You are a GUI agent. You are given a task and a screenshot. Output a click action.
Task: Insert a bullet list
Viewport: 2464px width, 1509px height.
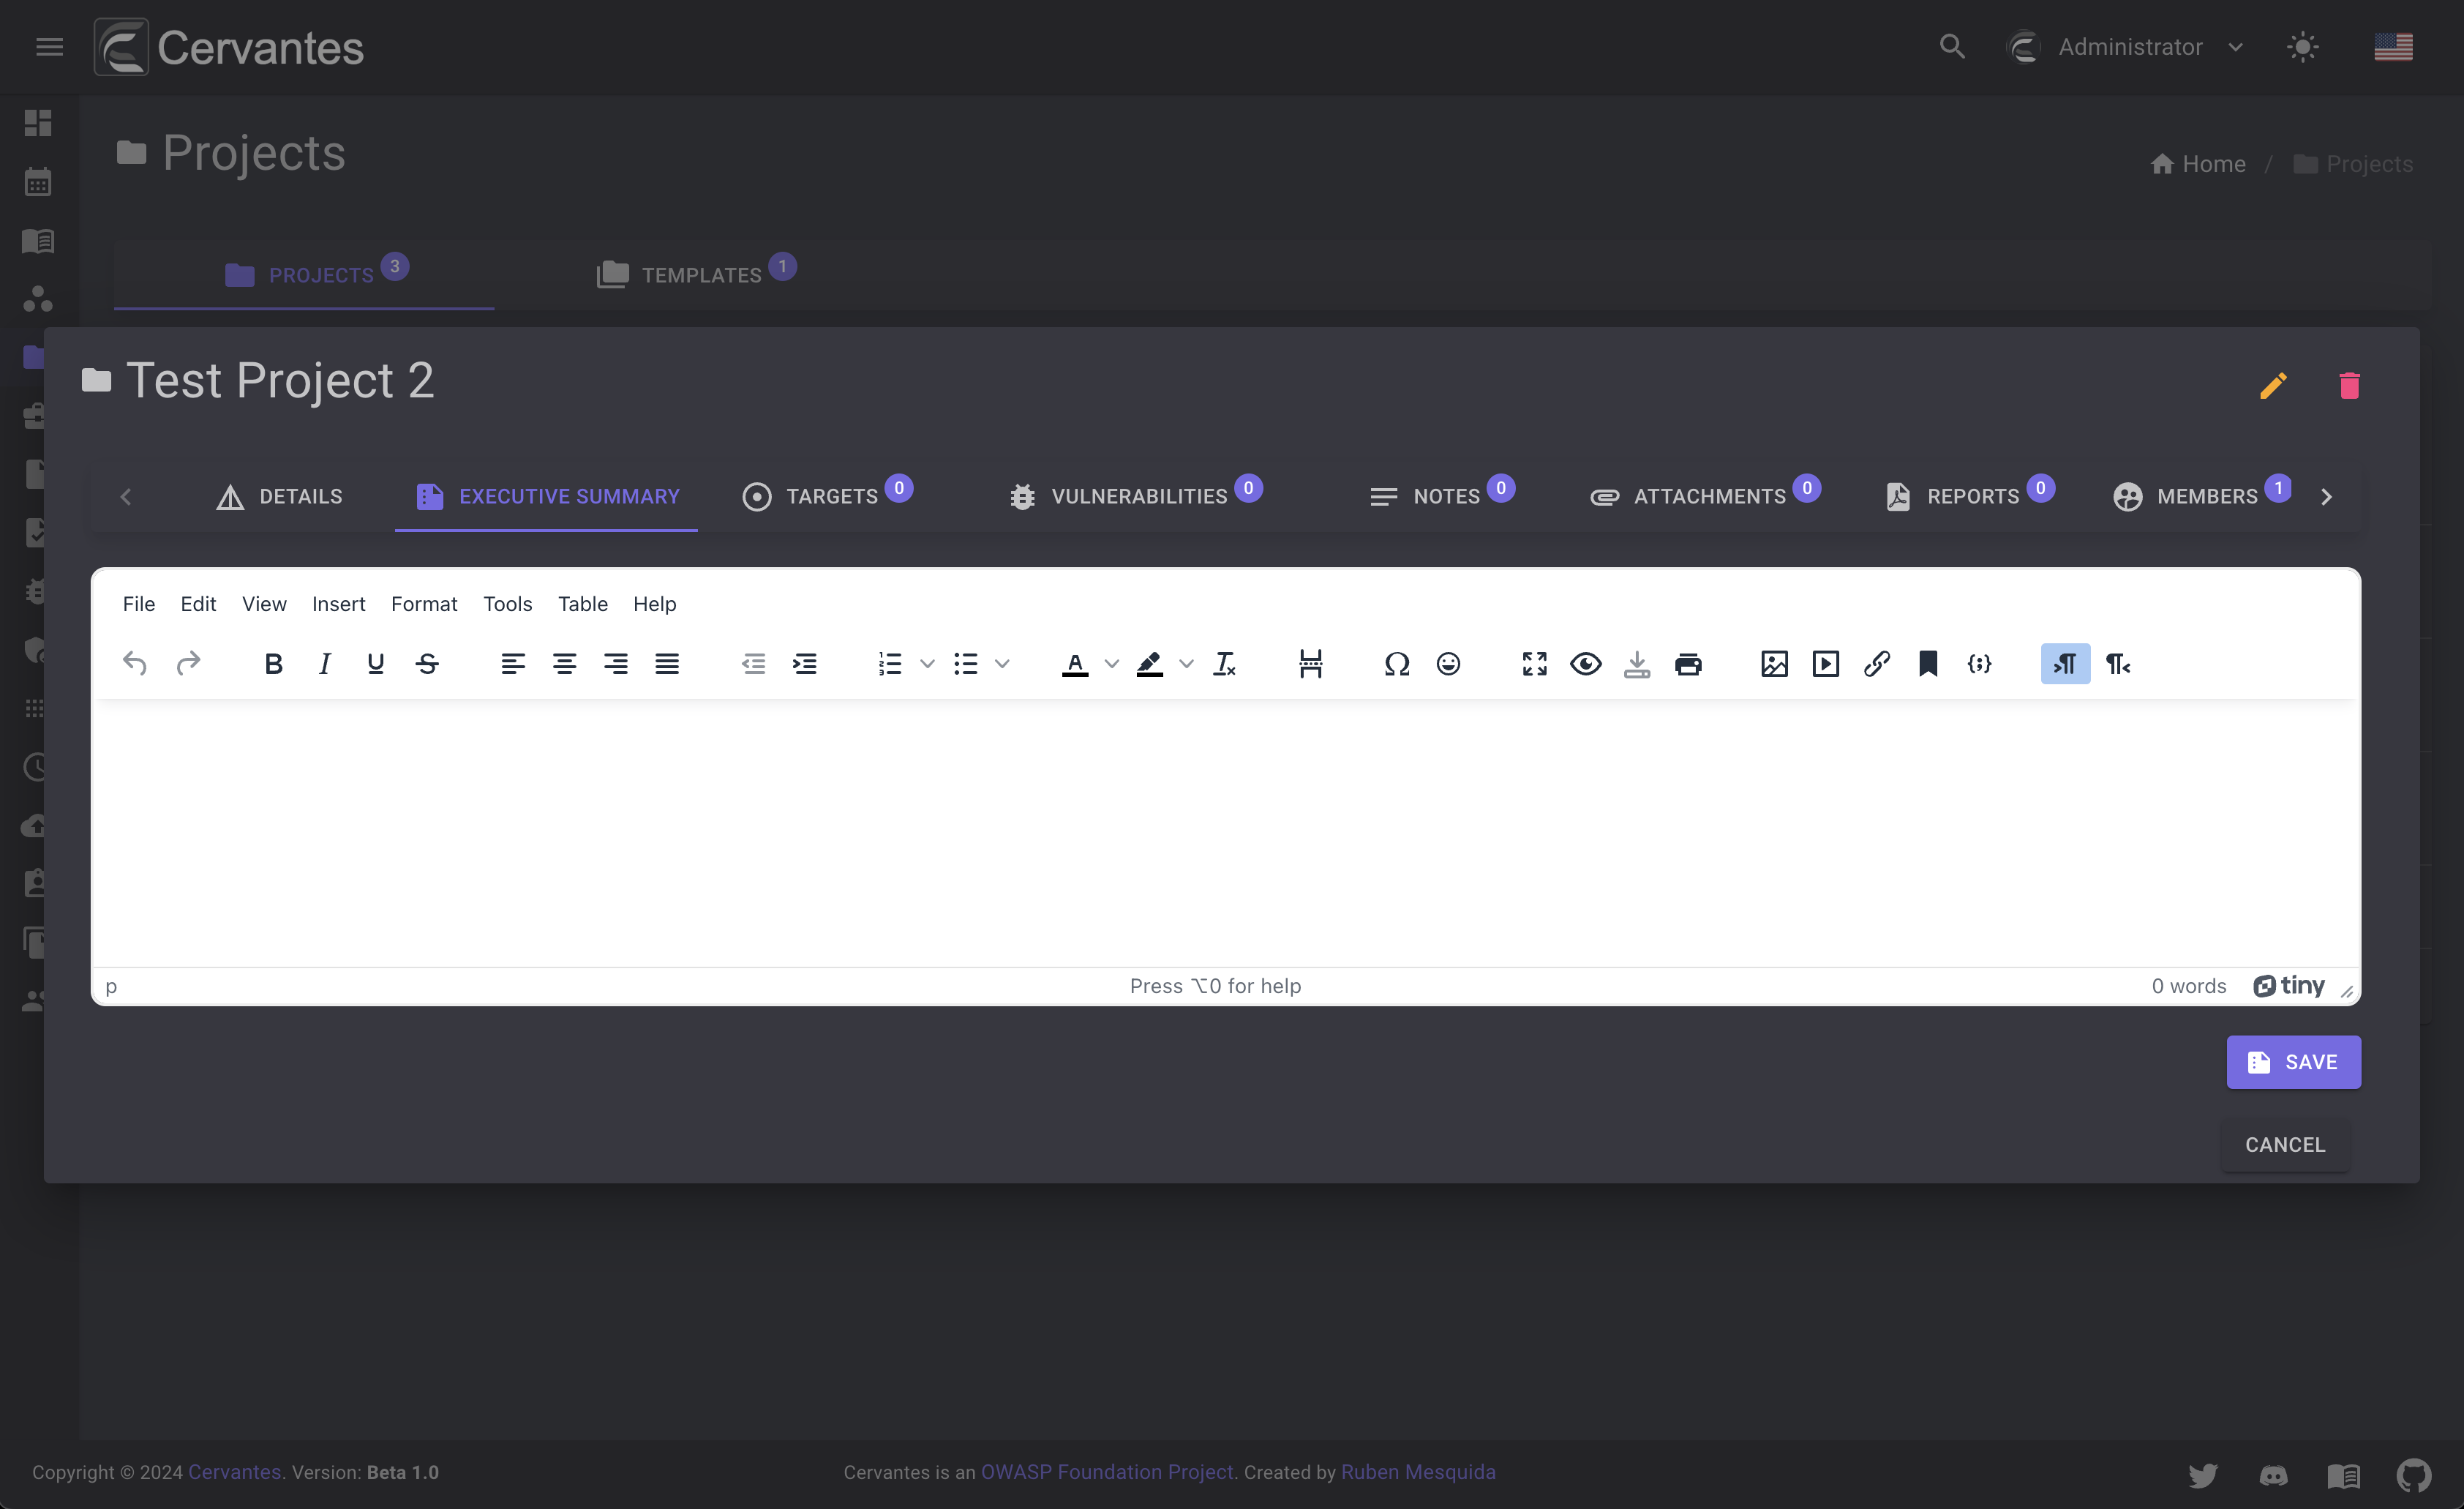click(x=966, y=664)
